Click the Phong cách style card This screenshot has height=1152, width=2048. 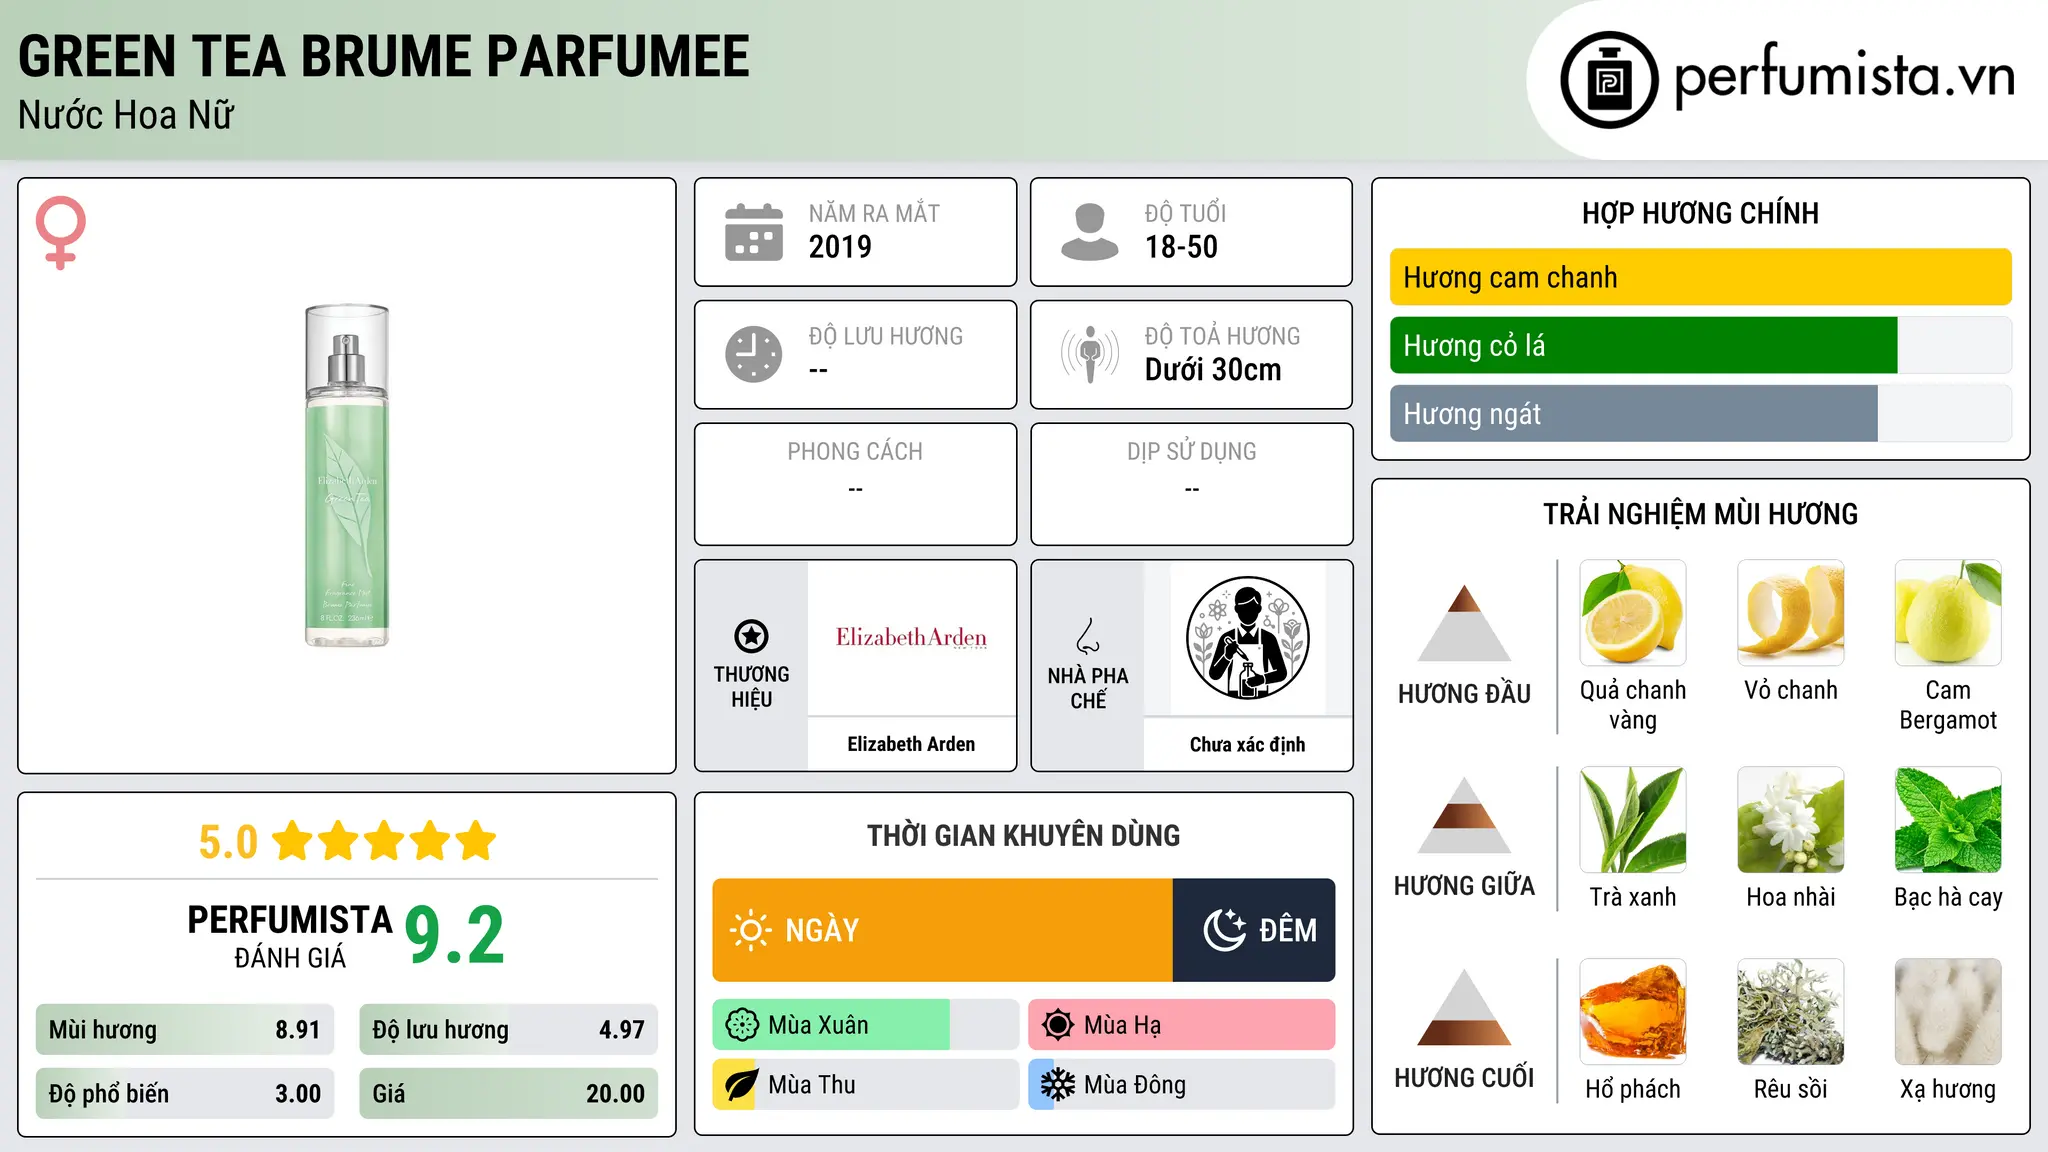tap(855, 484)
